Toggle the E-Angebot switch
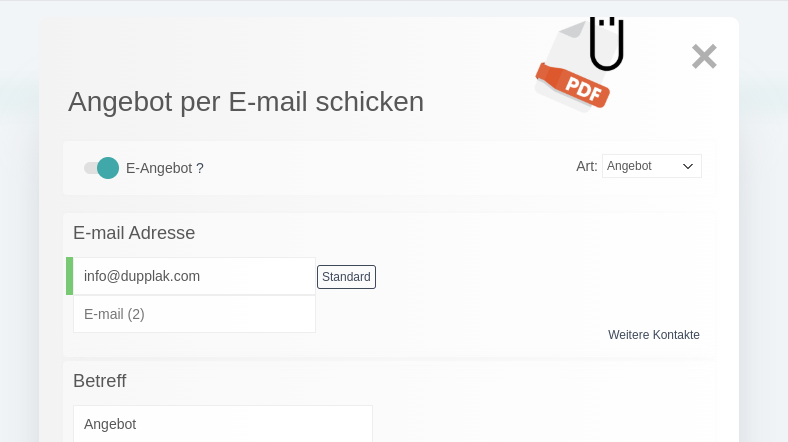This screenshot has height=442, width=788. click(x=101, y=168)
